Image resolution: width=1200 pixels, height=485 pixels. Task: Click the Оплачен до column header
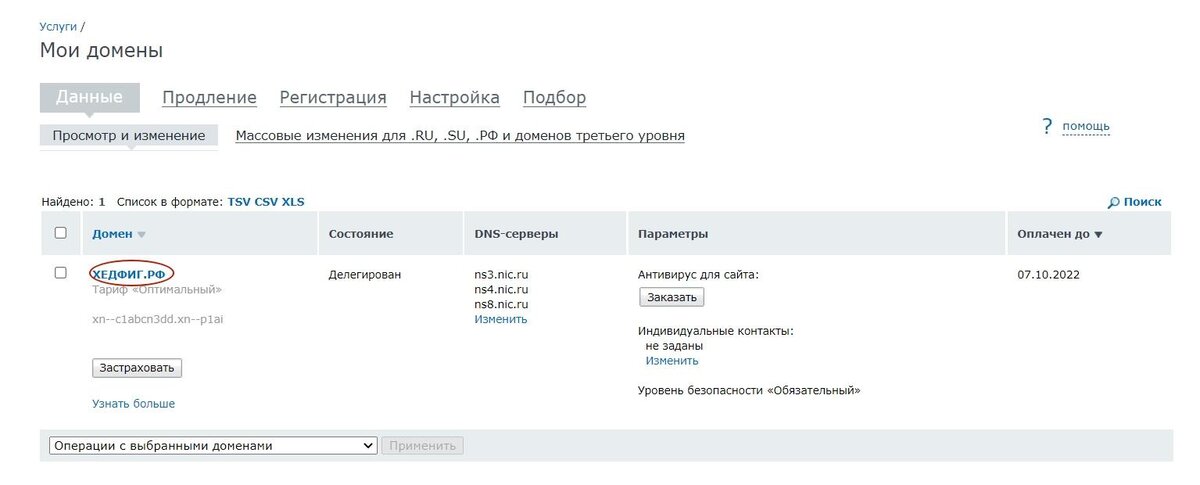click(1053, 234)
